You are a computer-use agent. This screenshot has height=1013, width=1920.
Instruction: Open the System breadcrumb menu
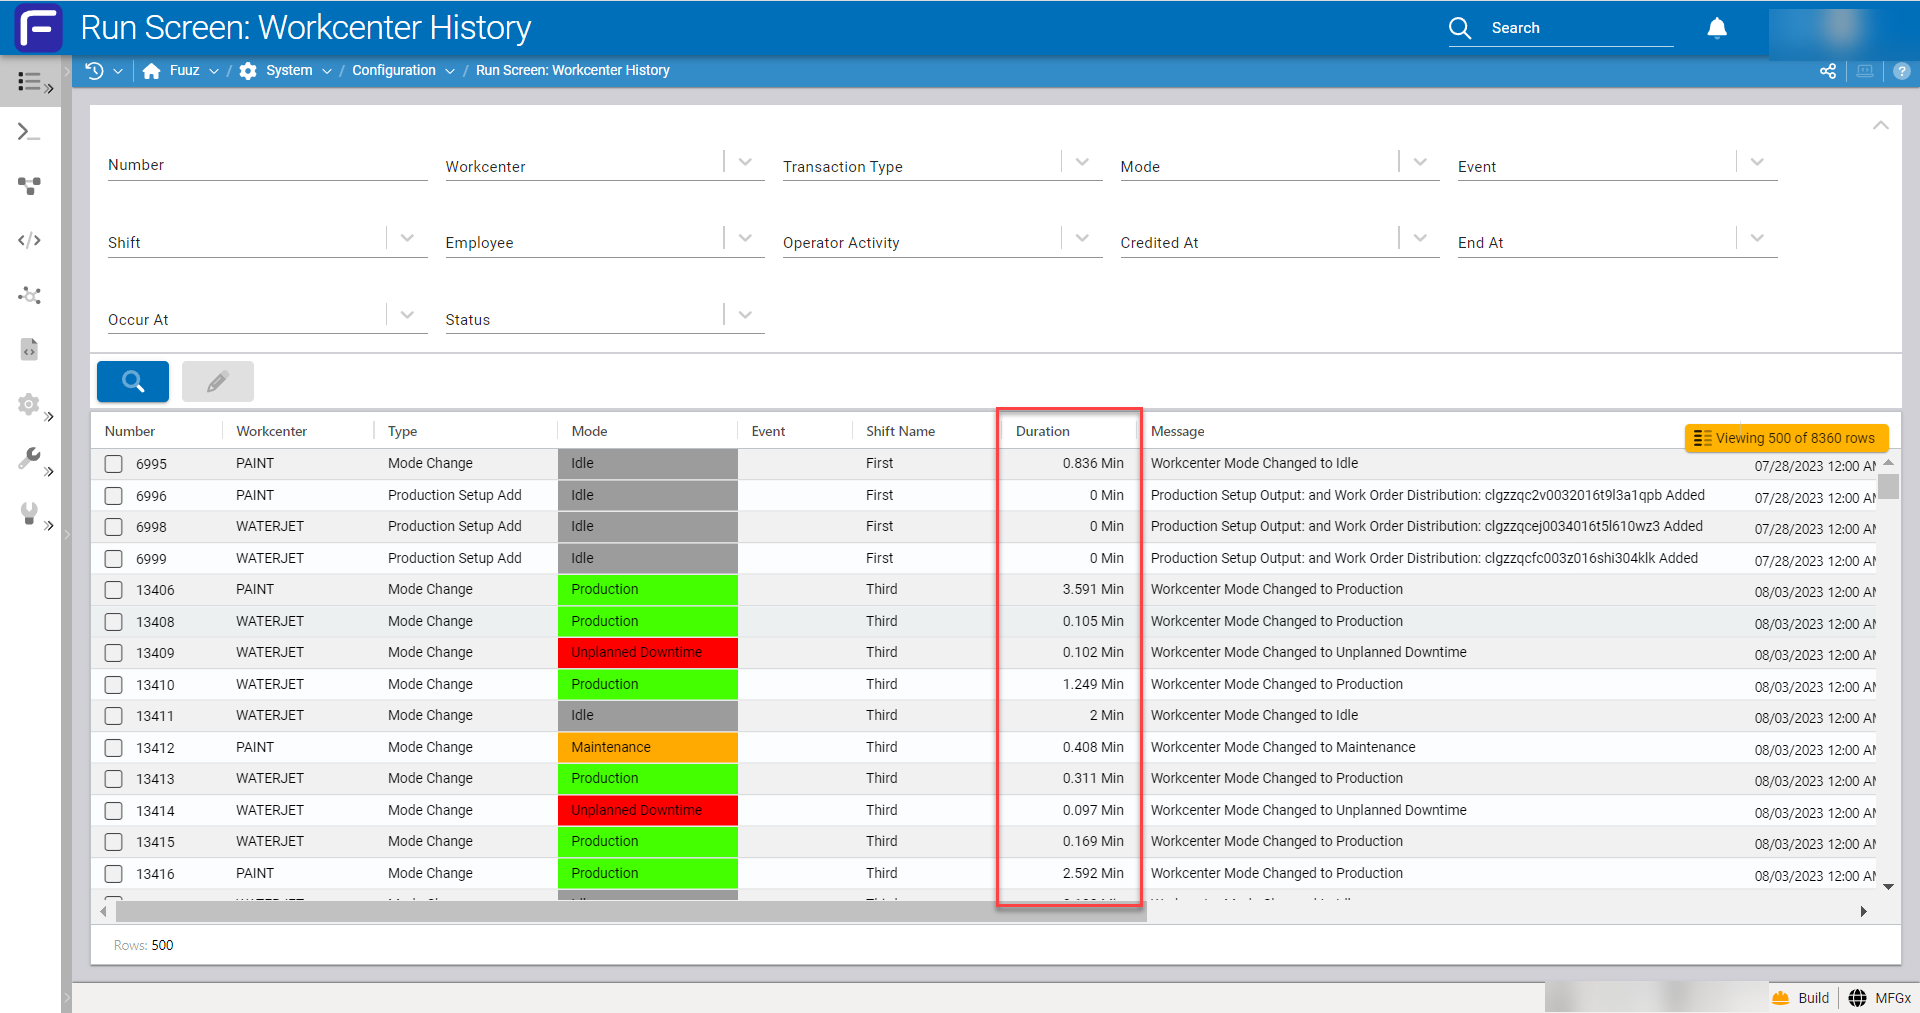pyautogui.click(x=287, y=70)
